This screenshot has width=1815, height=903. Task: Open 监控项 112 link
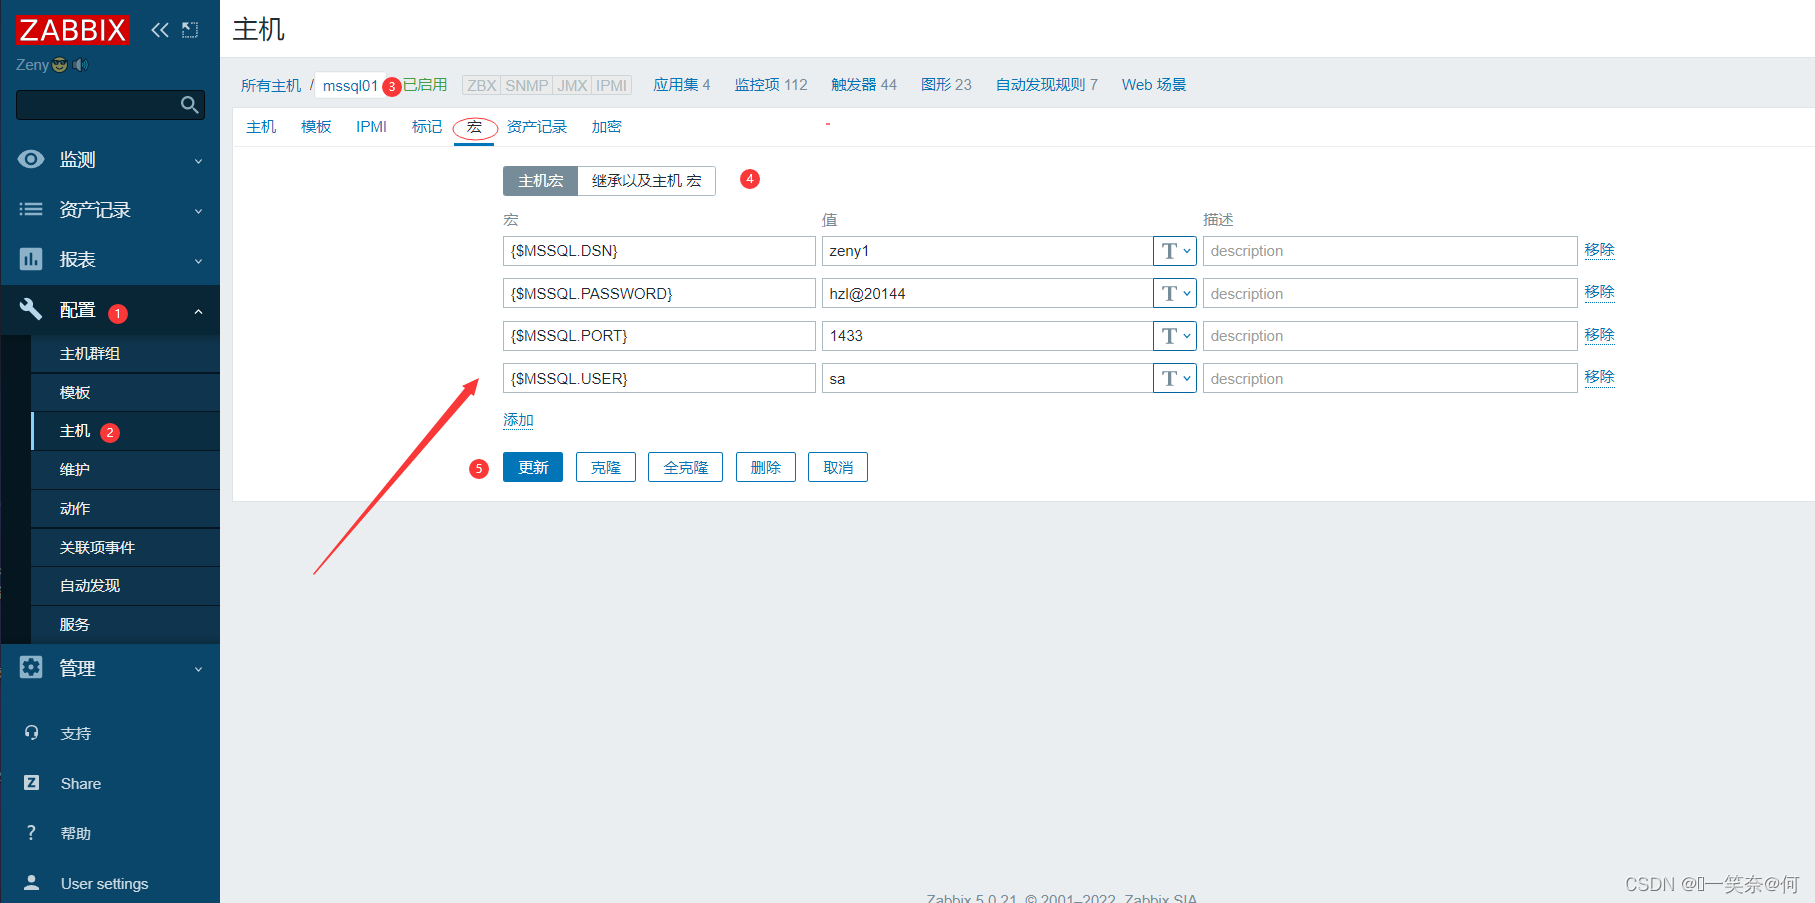pos(771,85)
